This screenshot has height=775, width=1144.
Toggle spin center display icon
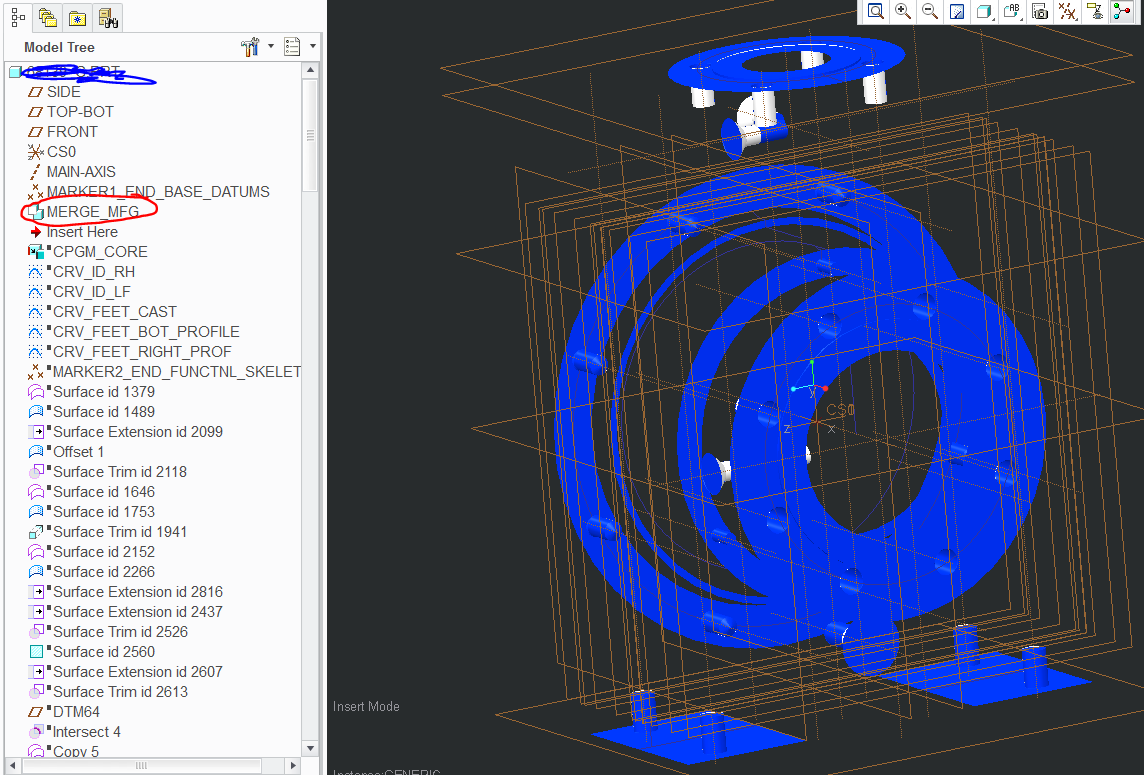click(1122, 11)
